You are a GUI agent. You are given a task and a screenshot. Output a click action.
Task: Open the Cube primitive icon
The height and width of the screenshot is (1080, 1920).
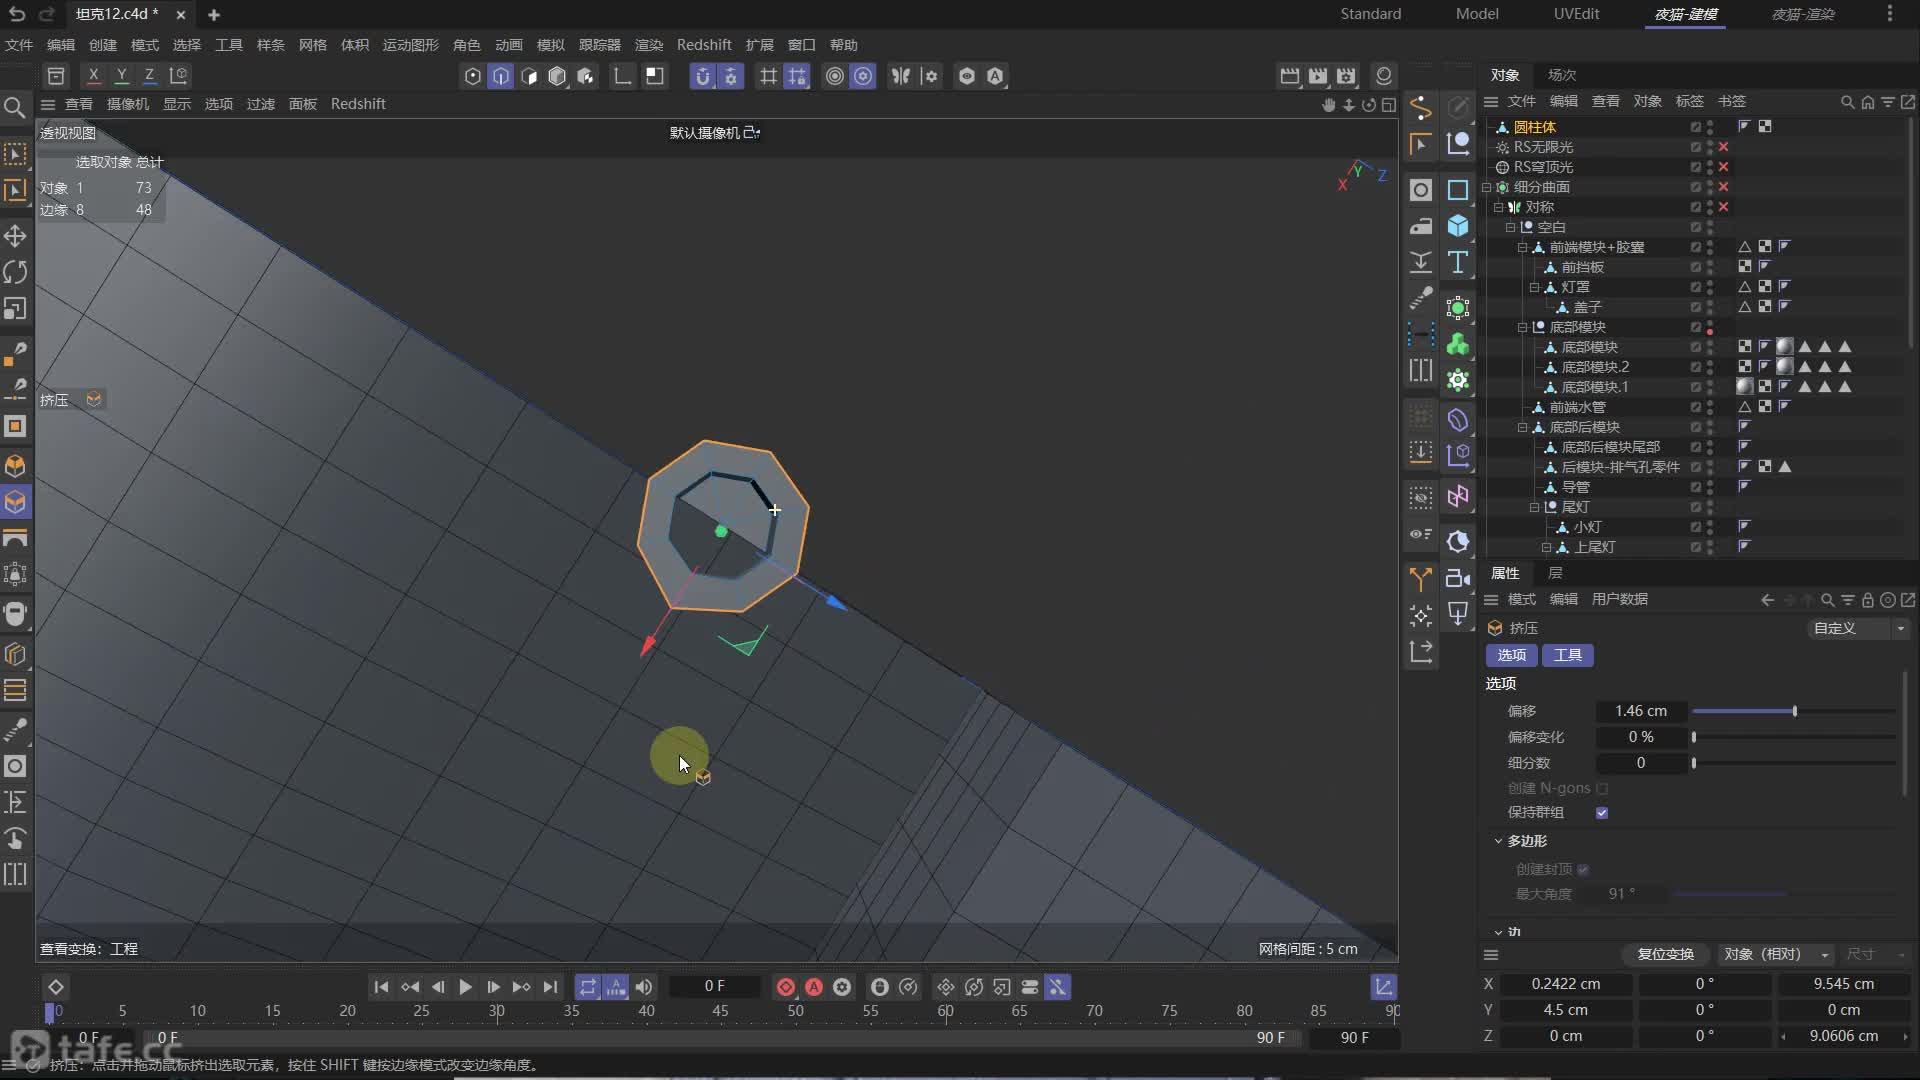pos(1458,226)
